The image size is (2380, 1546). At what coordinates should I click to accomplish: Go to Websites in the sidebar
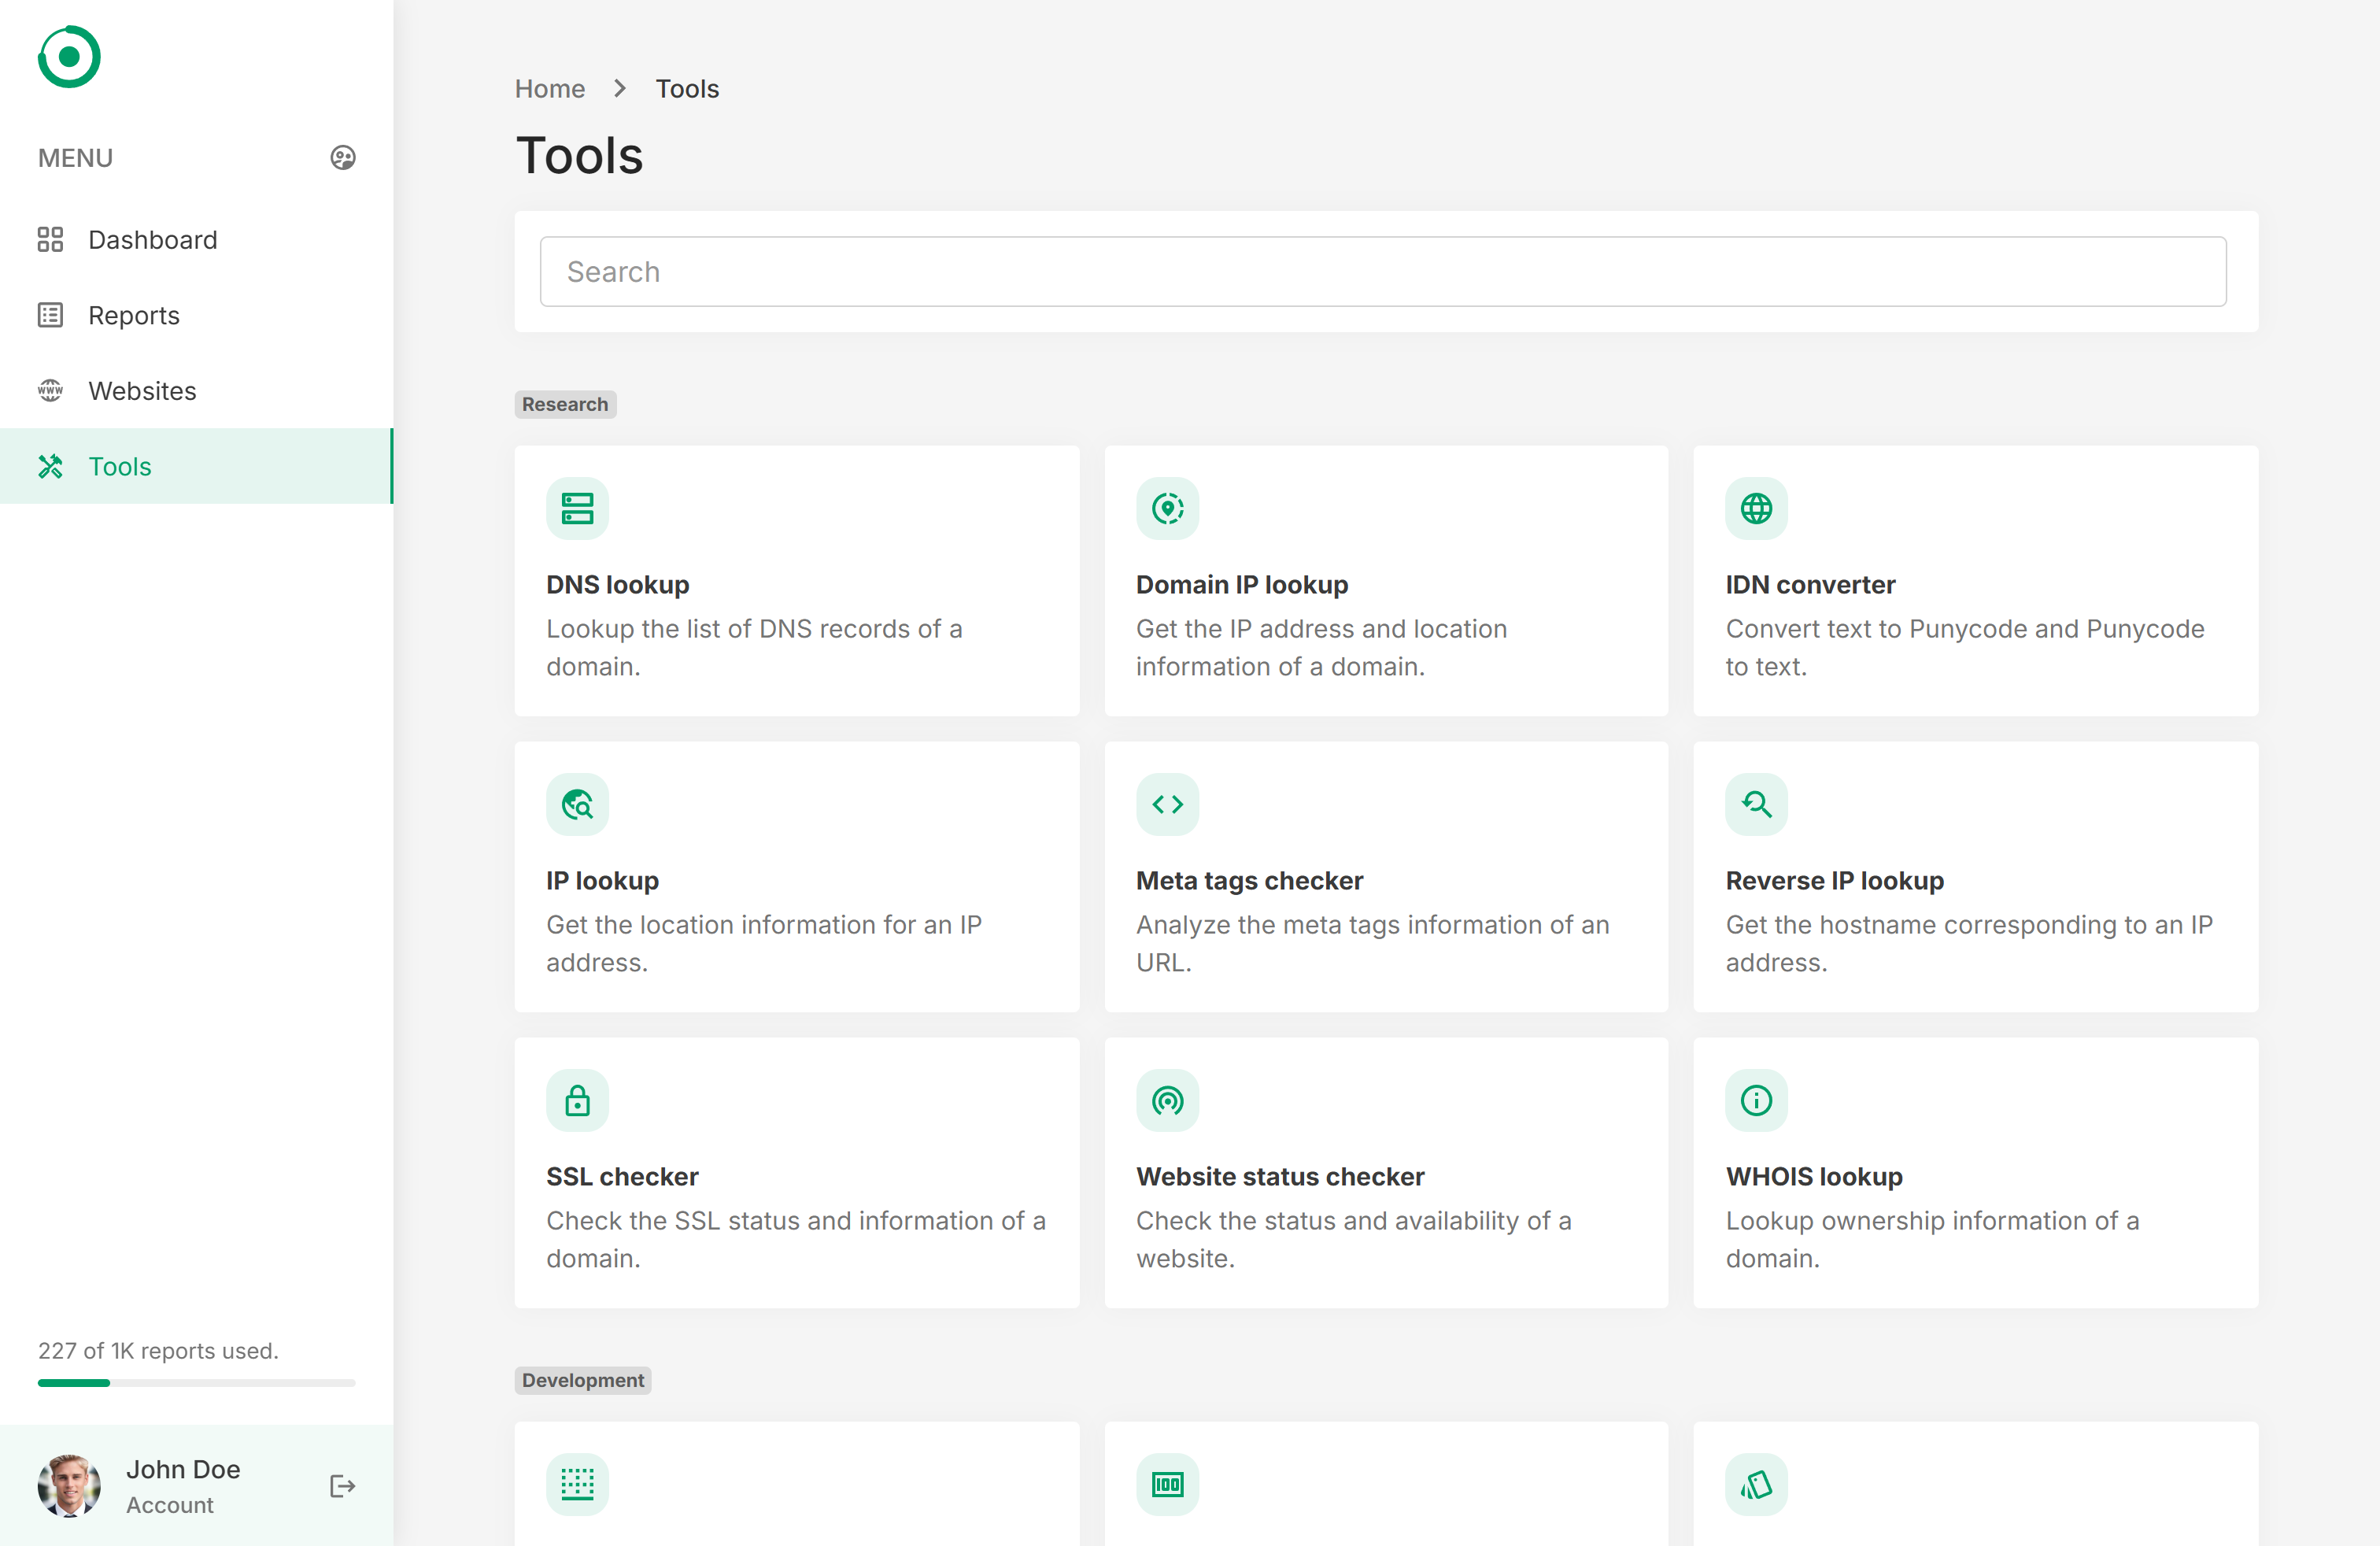pyautogui.click(x=142, y=391)
